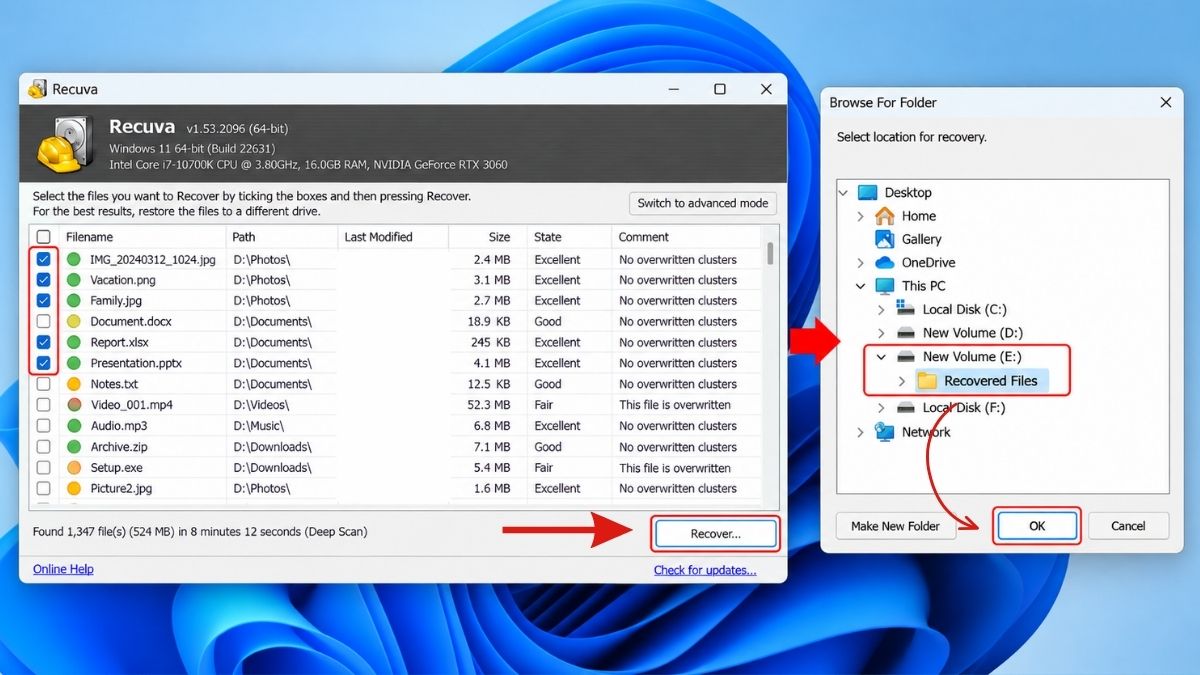Click red state dot of Video_001.mp4
1200x675 pixels.
click(x=74, y=405)
